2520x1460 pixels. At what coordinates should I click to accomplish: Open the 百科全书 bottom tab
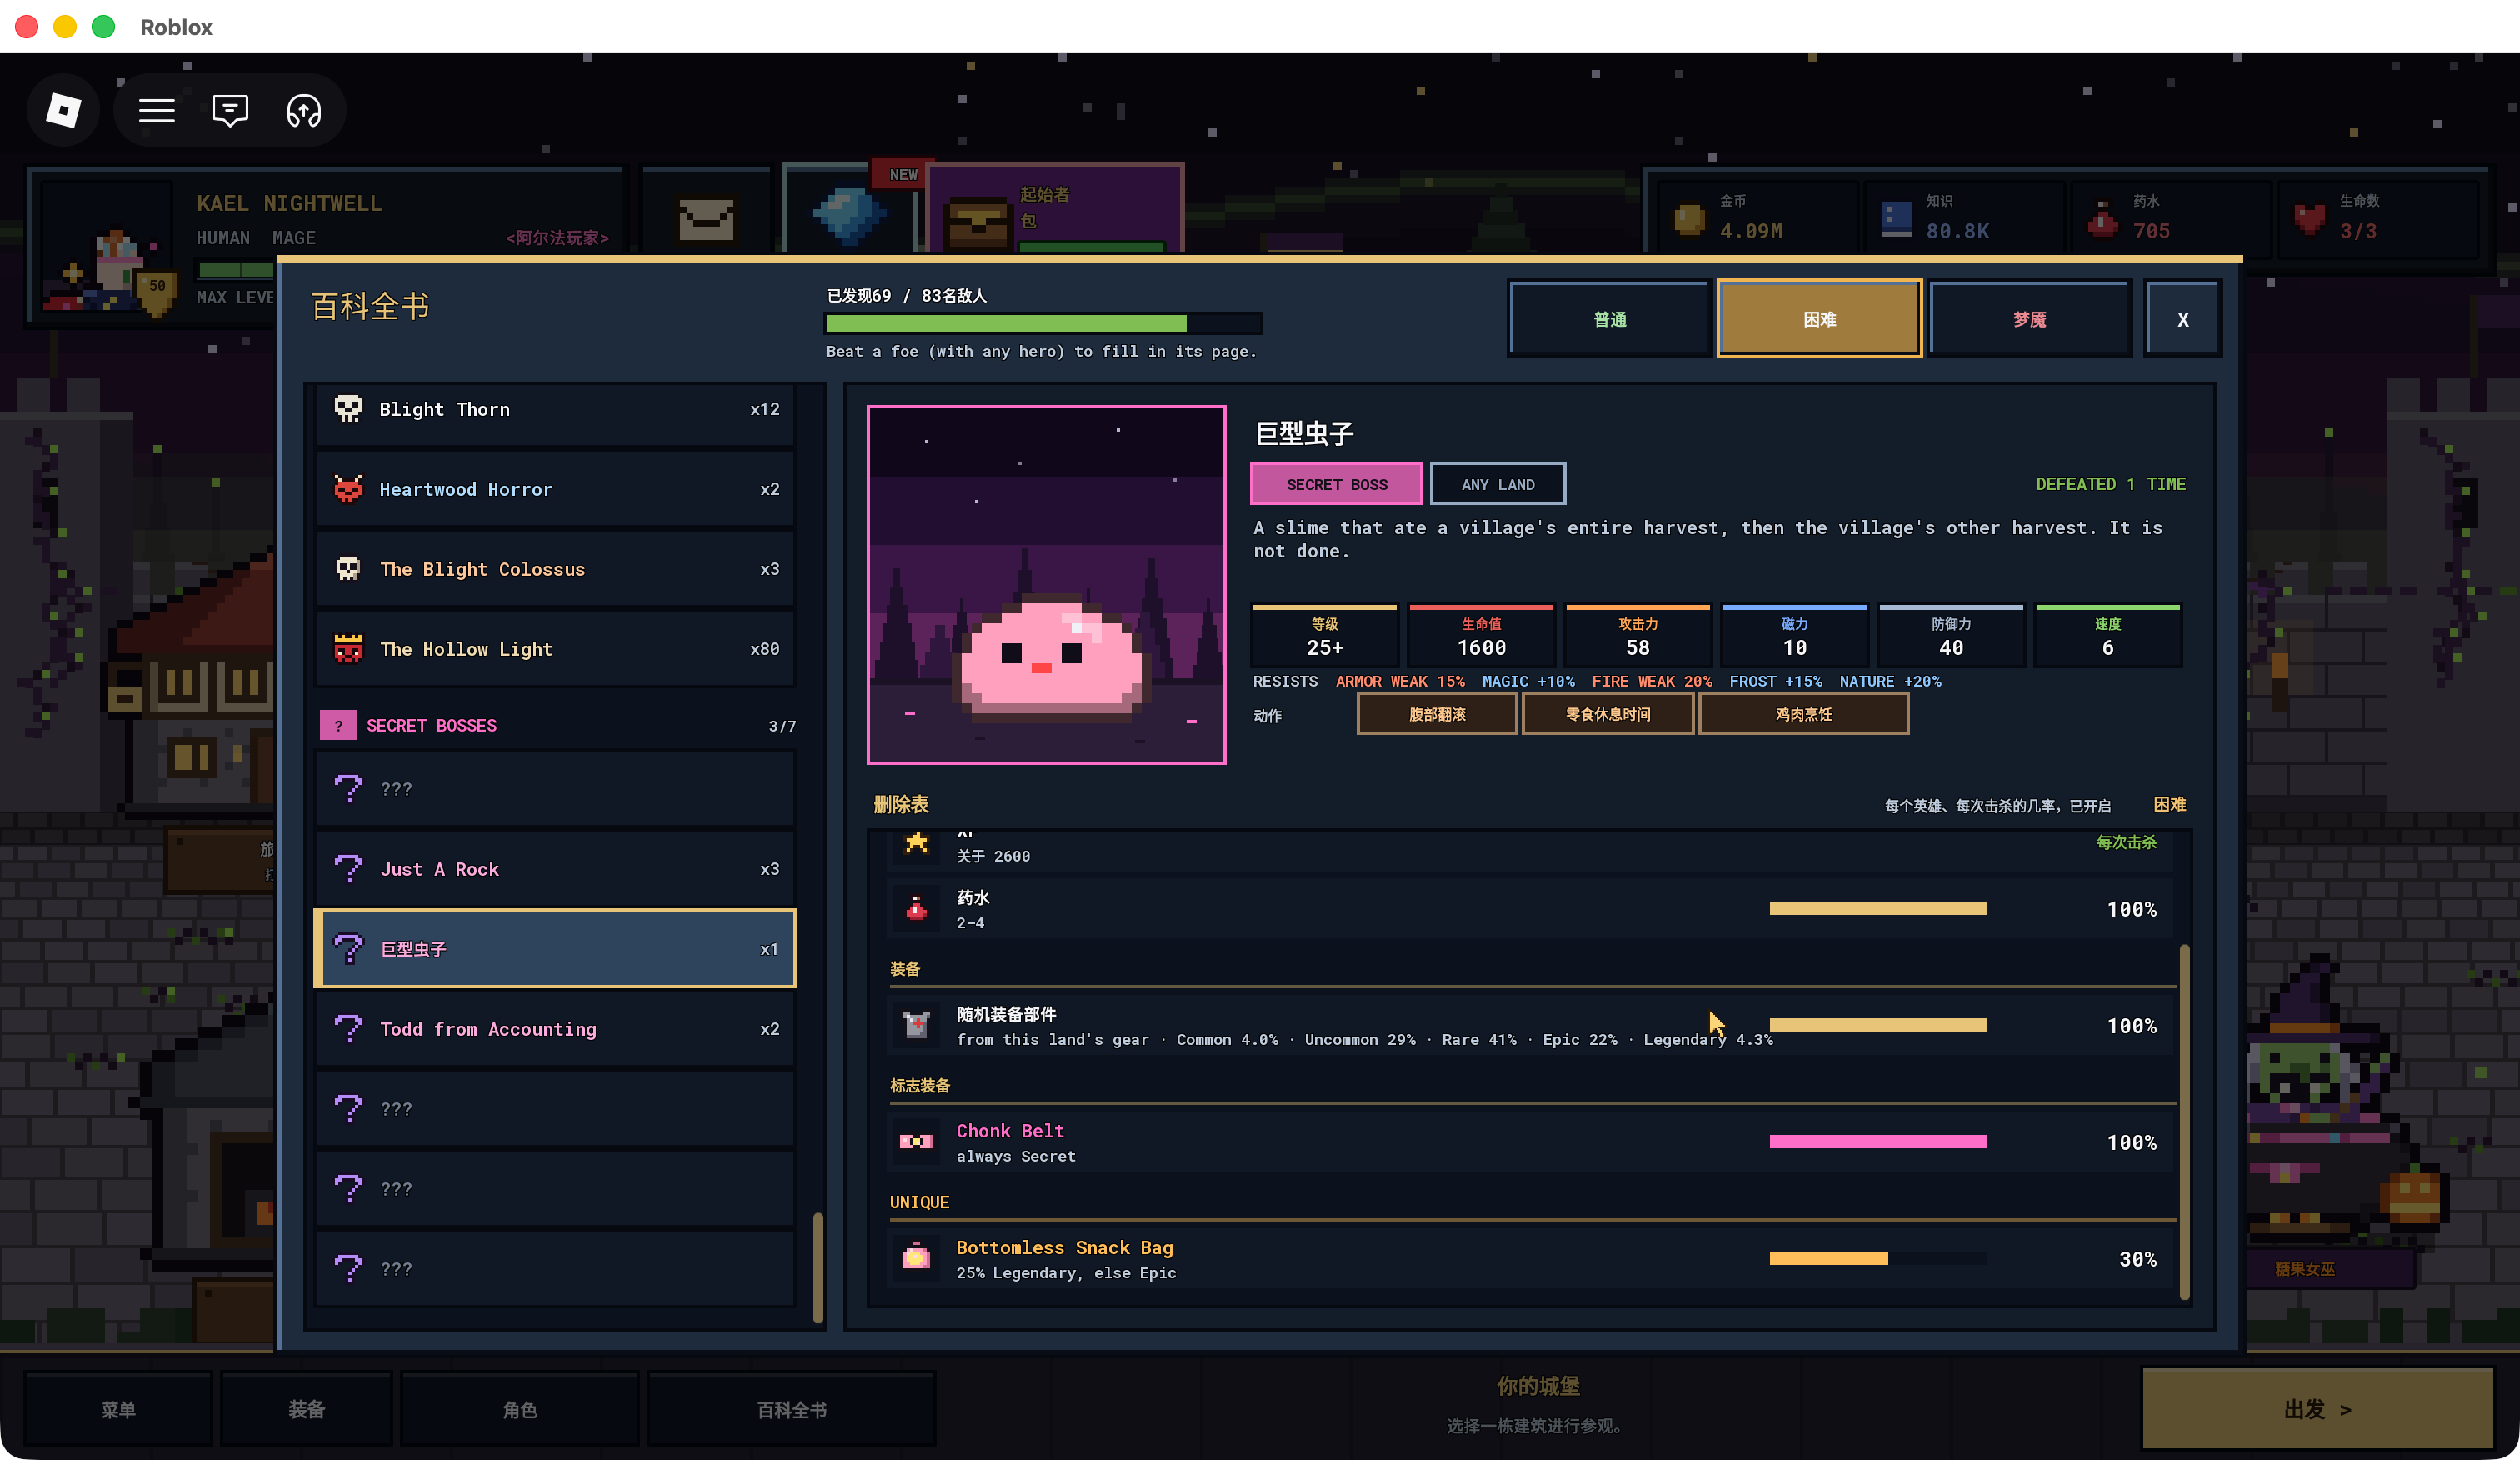coord(791,1408)
